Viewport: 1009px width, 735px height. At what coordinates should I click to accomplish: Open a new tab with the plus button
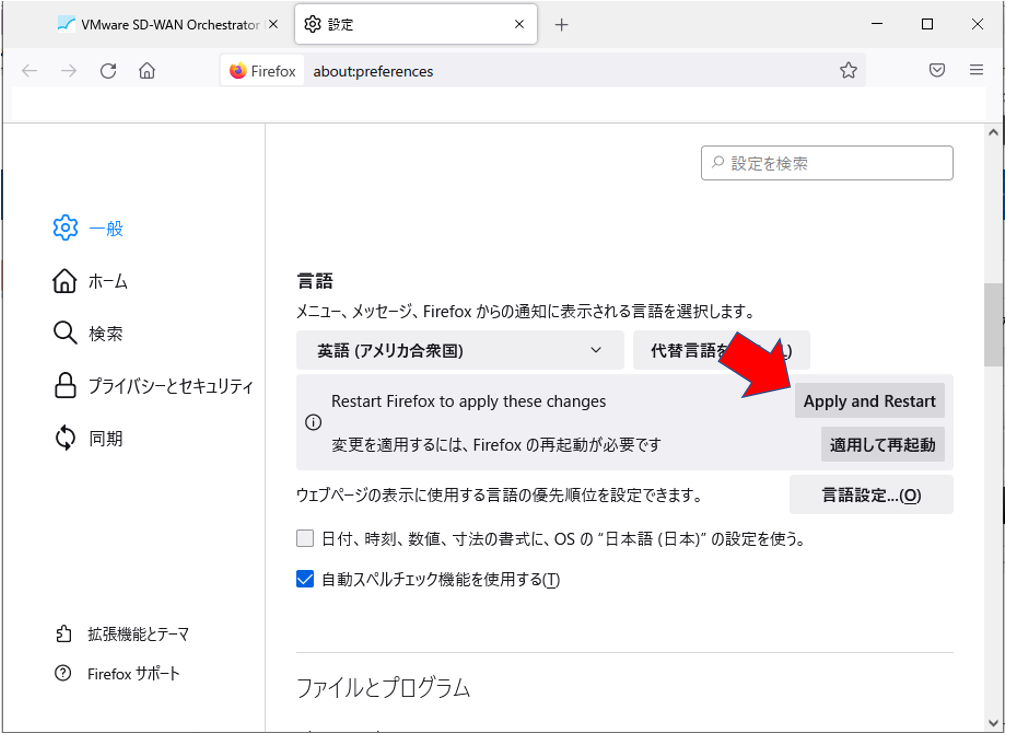(x=561, y=25)
